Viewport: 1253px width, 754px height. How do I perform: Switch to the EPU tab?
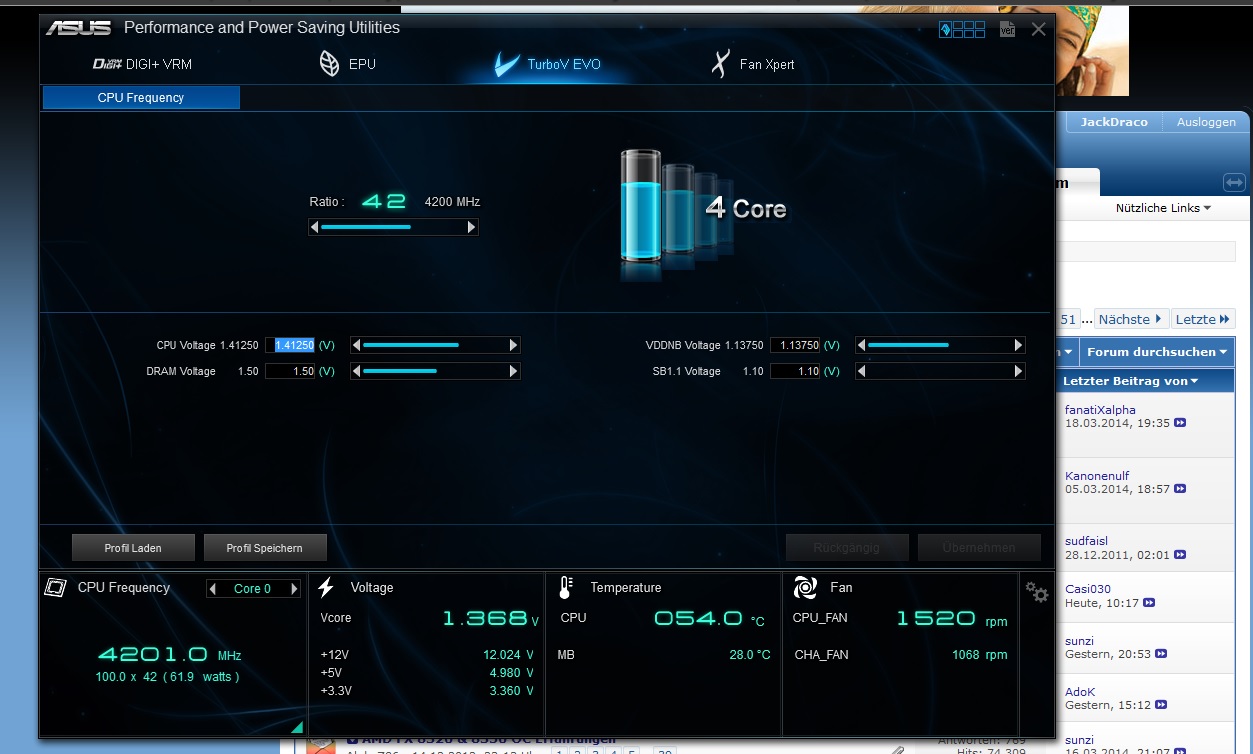tap(347, 64)
